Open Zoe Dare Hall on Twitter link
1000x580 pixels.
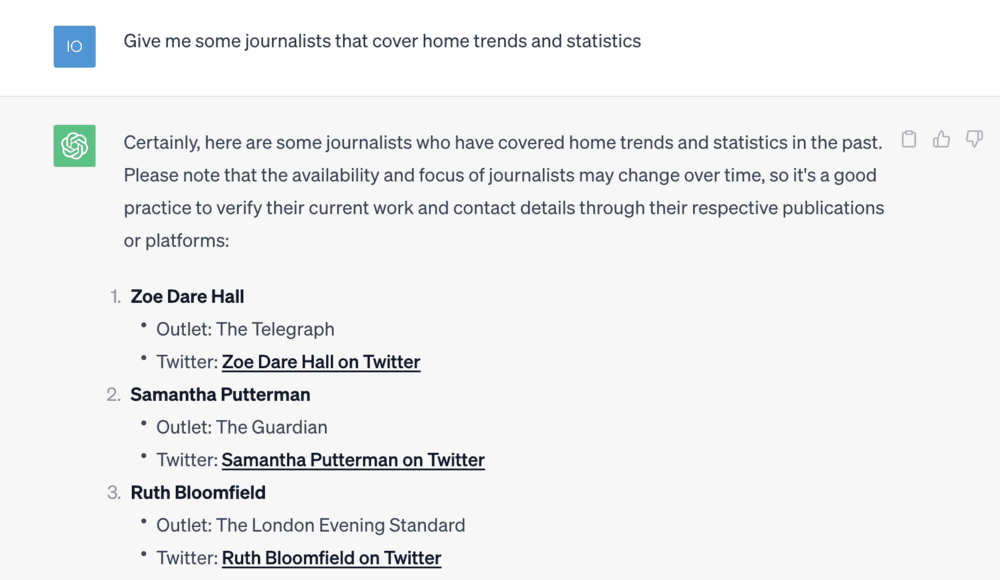321,362
